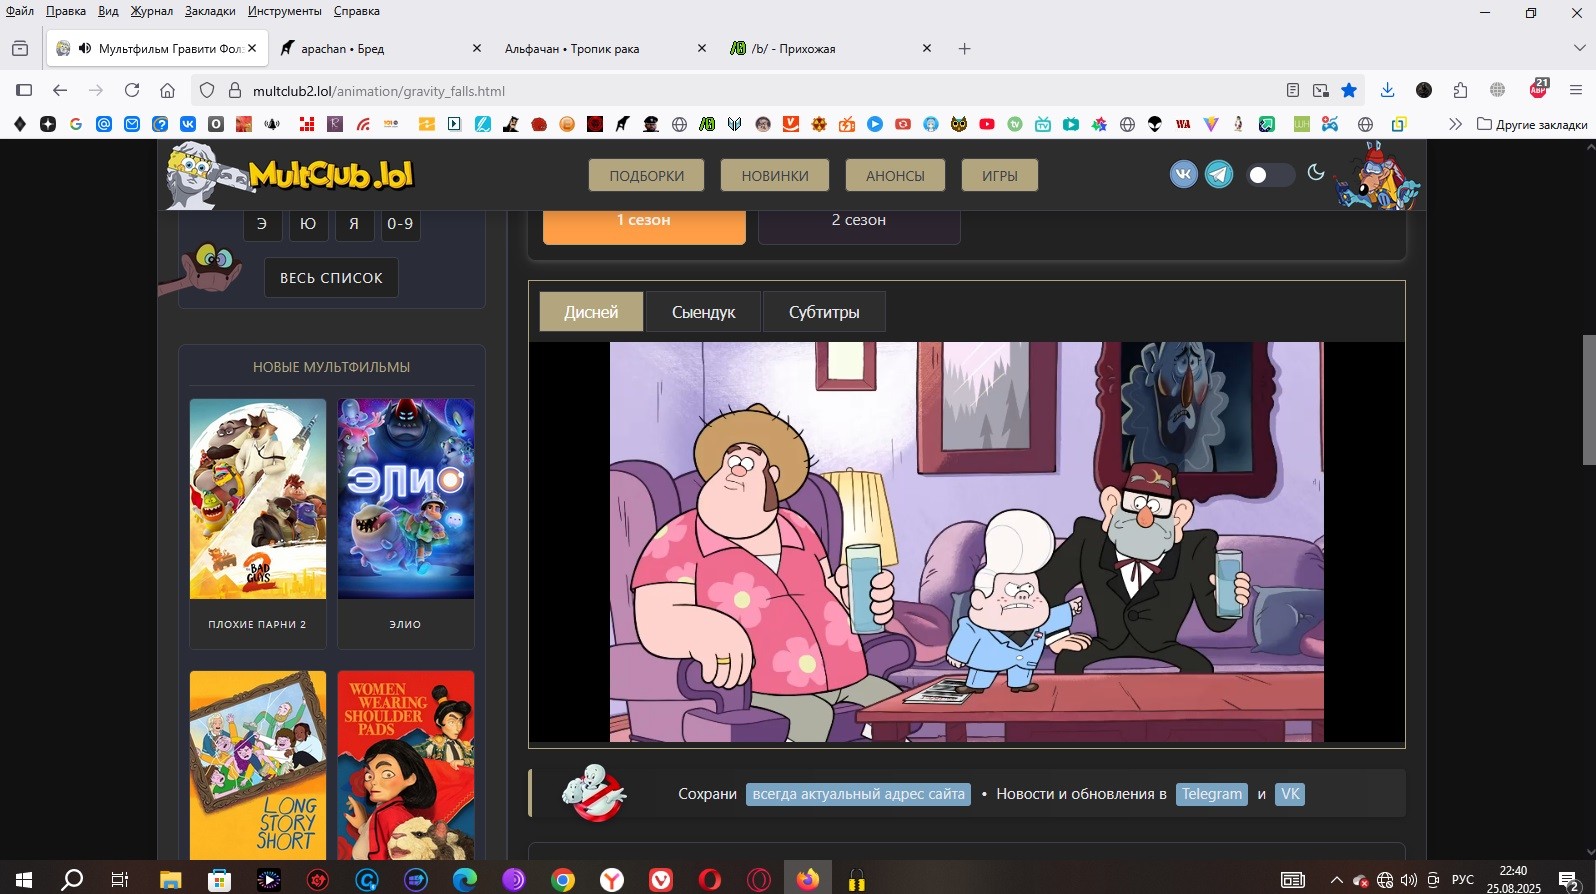
Task: Toggle reader view icon in address bar
Action: coord(1292,90)
